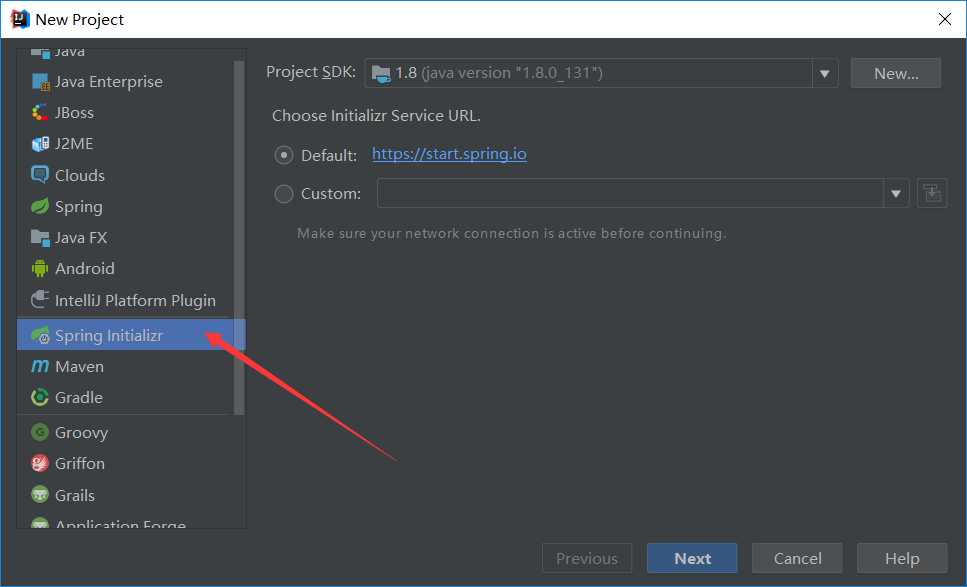The height and width of the screenshot is (587, 967).
Task: Click the disabled Previous button
Action: pos(586,558)
